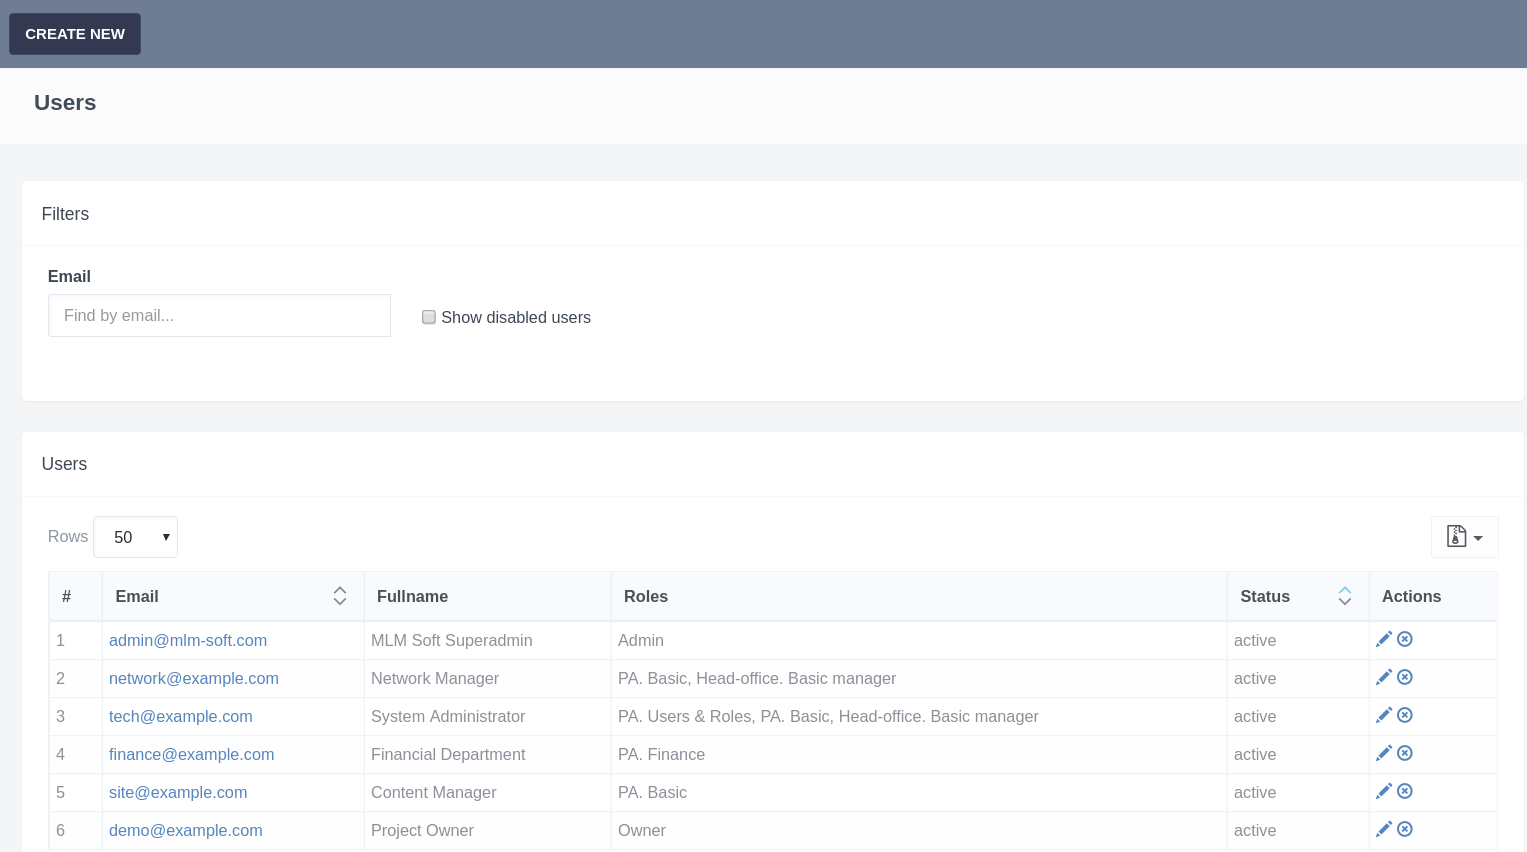Image resolution: width=1527 pixels, height=852 pixels.
Task: Sort the table by Status column
Action: [1344, 596]
